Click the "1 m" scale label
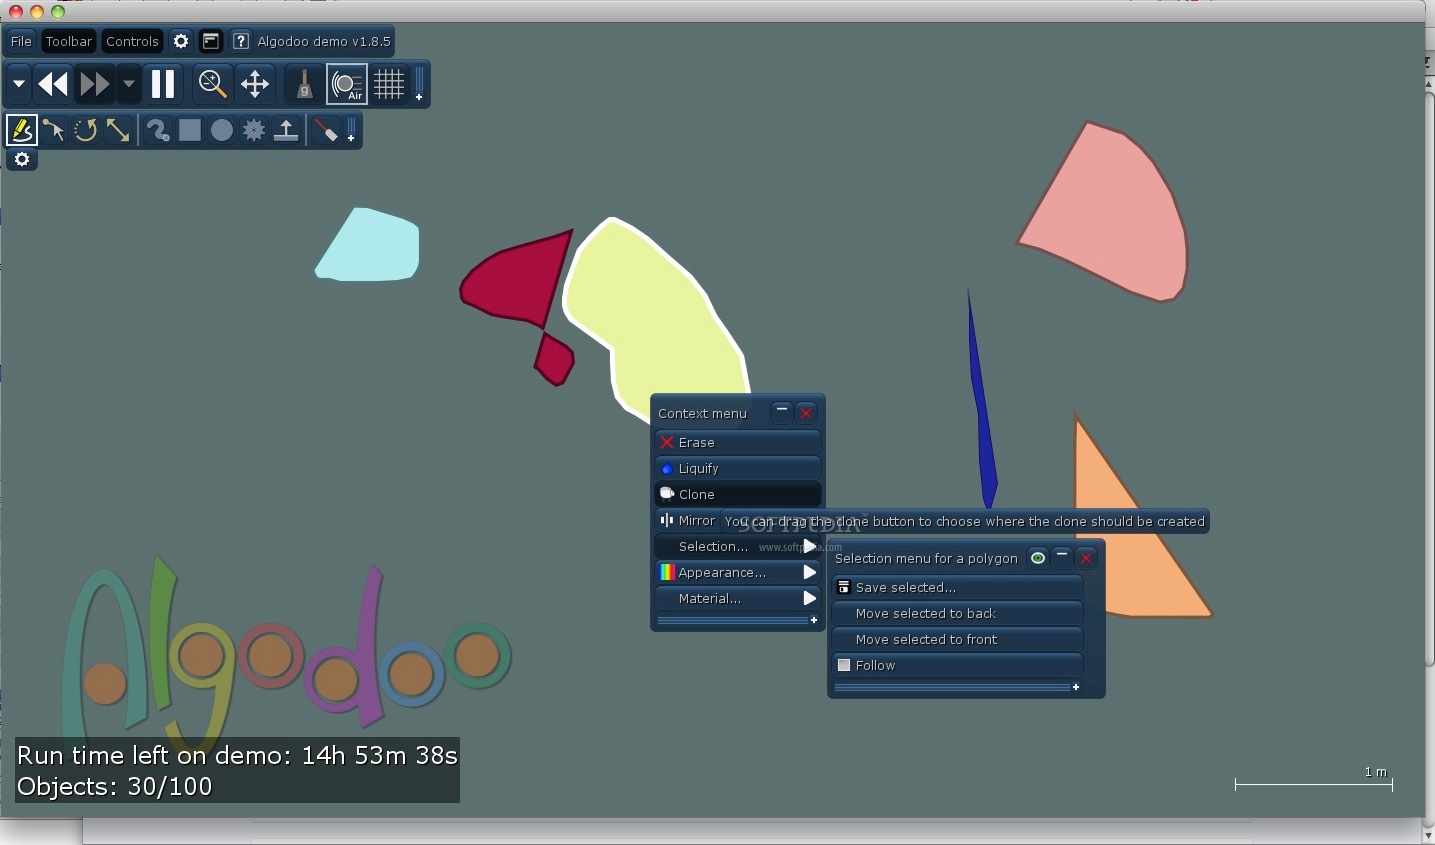Screen dimensions: 1435x845 (1376, 771)
